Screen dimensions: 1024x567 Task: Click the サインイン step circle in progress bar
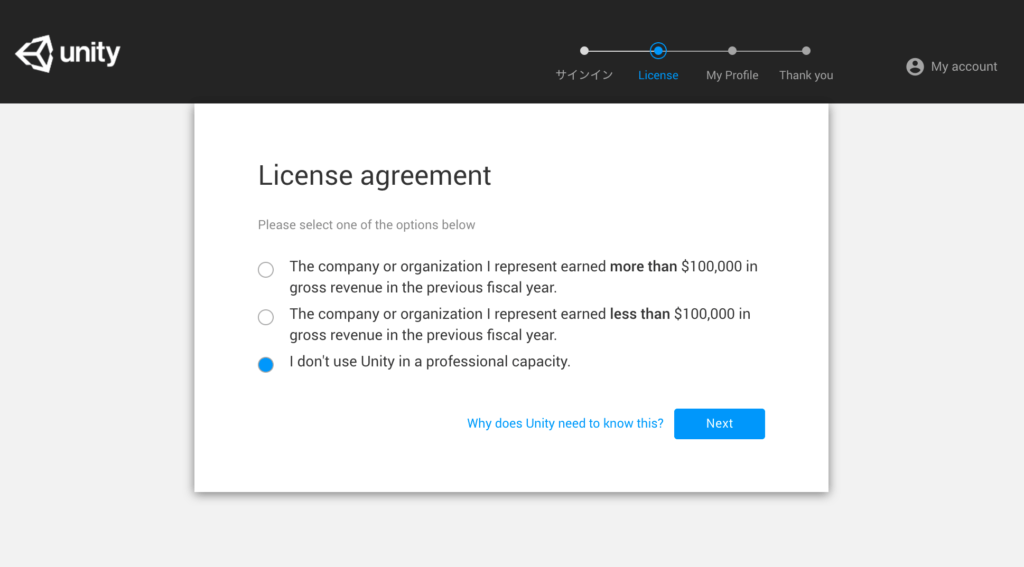pos(584,51)
